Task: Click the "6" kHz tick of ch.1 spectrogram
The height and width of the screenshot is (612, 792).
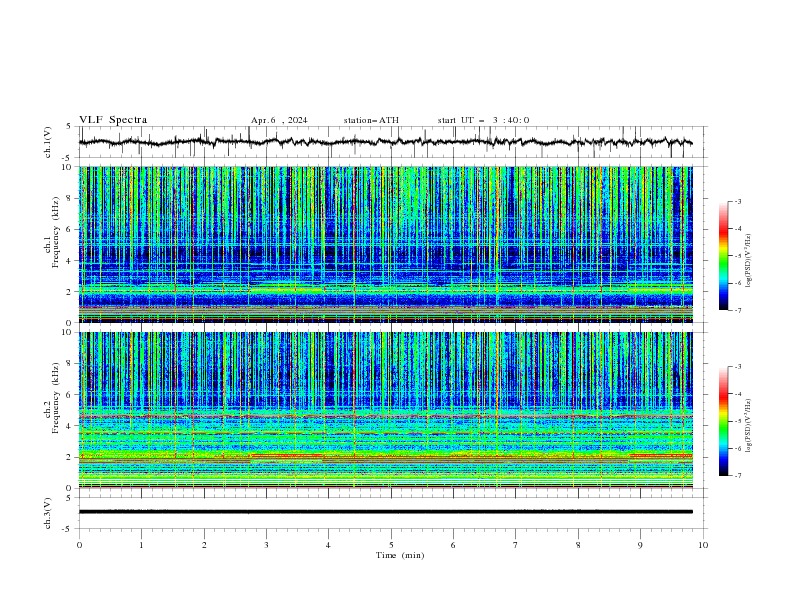Action: (x=71, y=229)
